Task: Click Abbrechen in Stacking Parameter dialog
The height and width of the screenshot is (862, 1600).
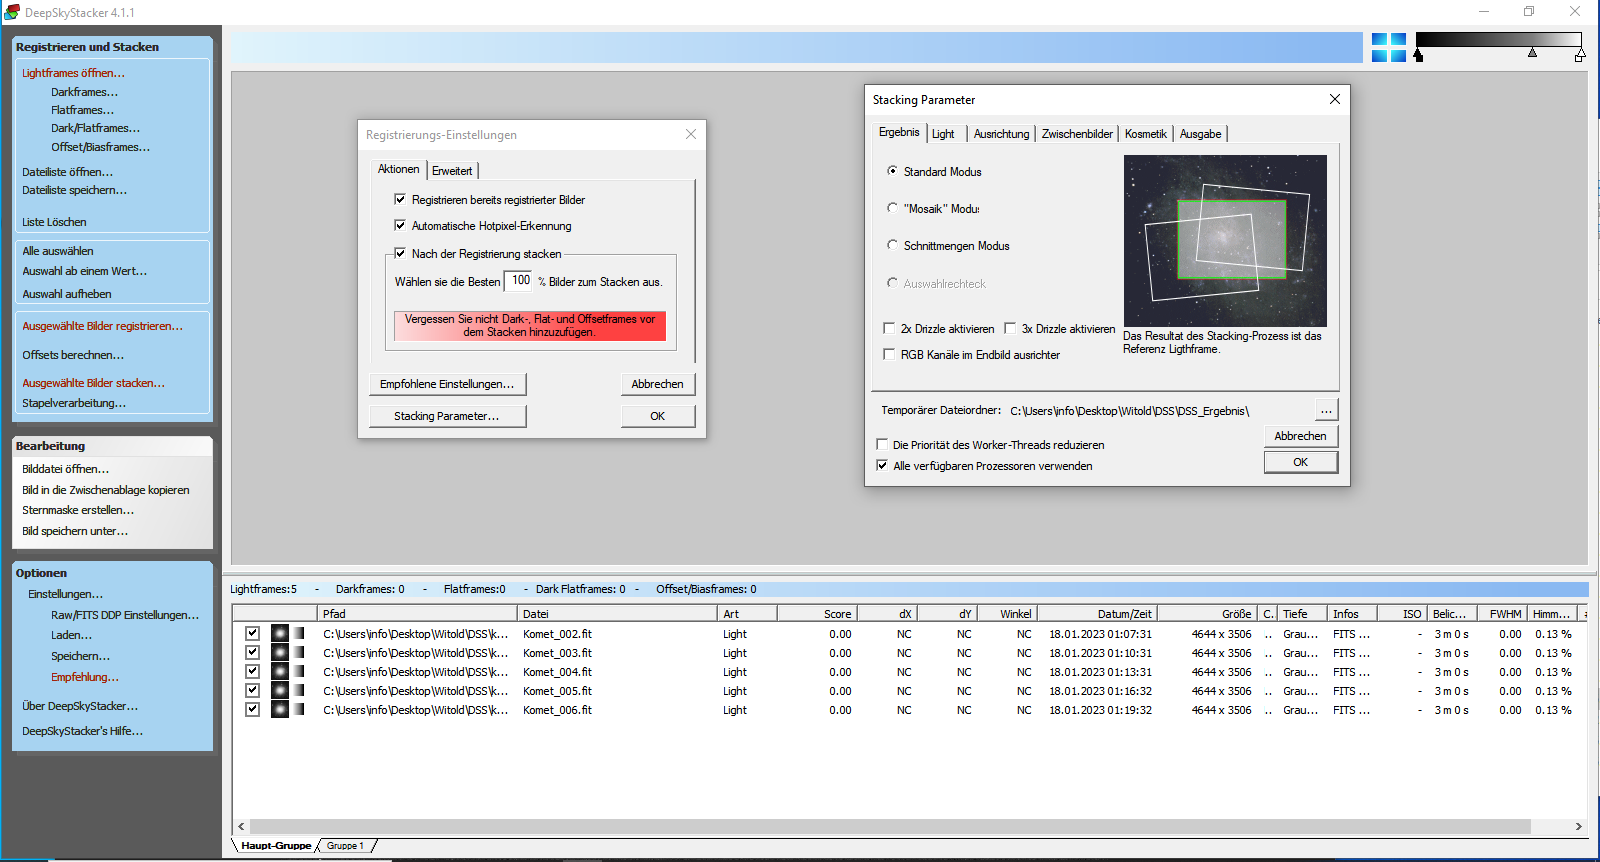Action: pyautogui.click(x=1300, y=436)
